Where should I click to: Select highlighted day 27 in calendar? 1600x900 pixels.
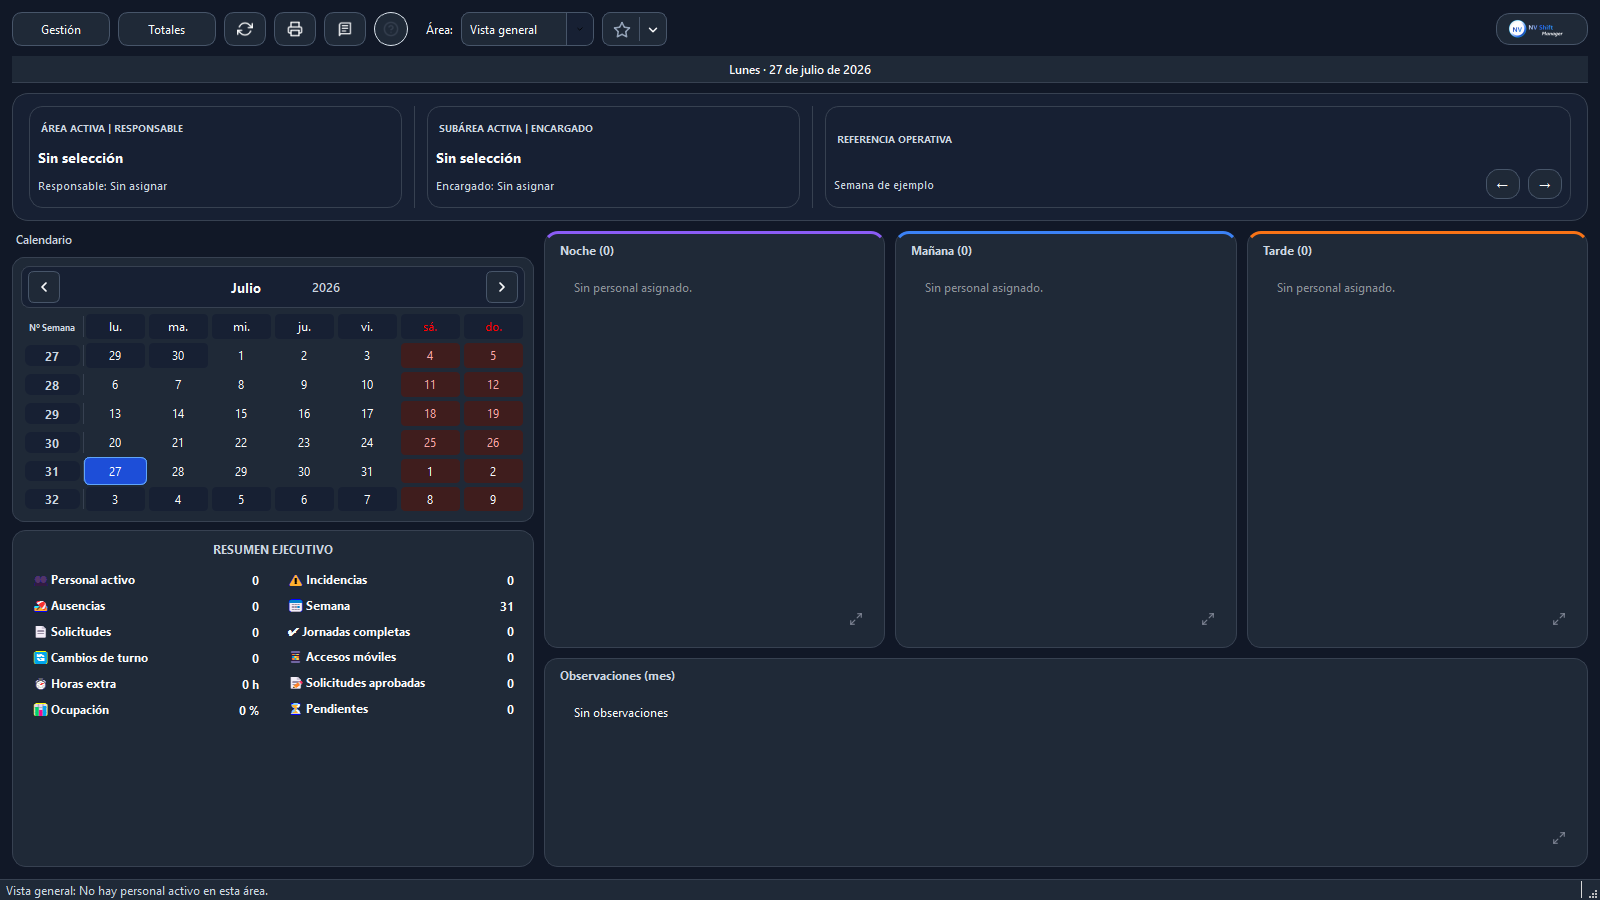click(115, 471)
